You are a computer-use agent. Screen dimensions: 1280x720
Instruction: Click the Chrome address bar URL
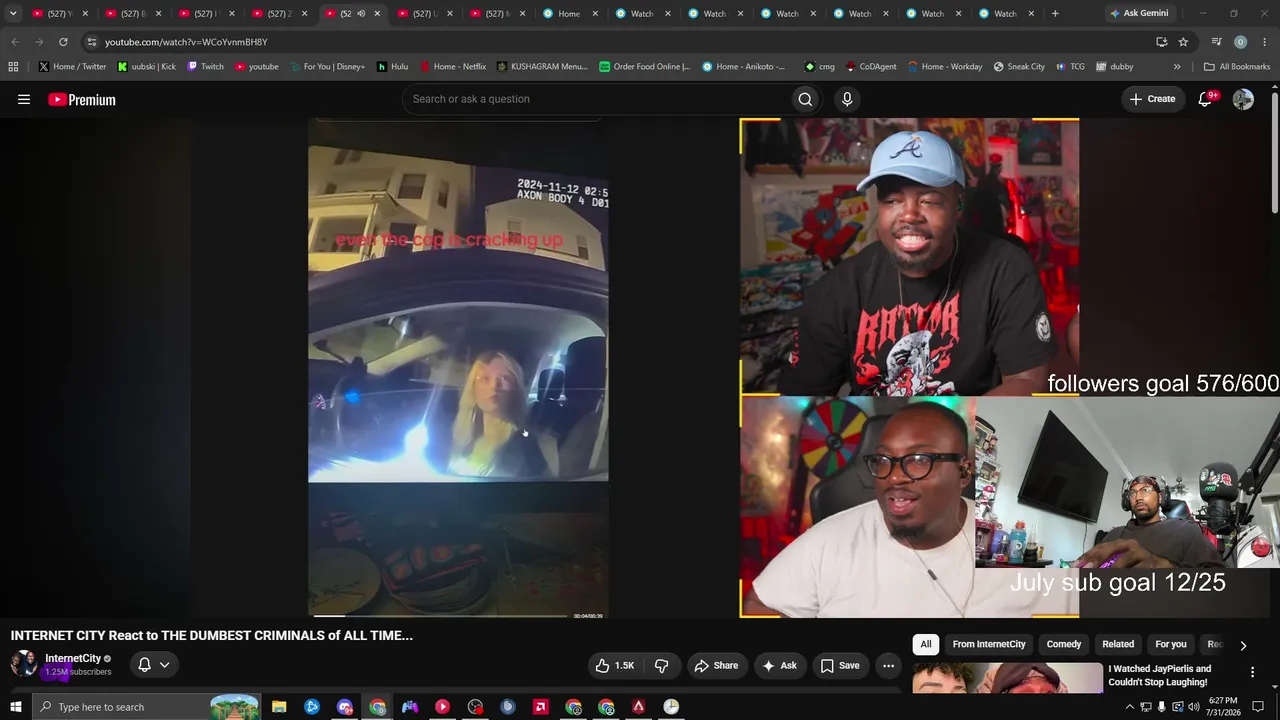(x=186, y=42)
